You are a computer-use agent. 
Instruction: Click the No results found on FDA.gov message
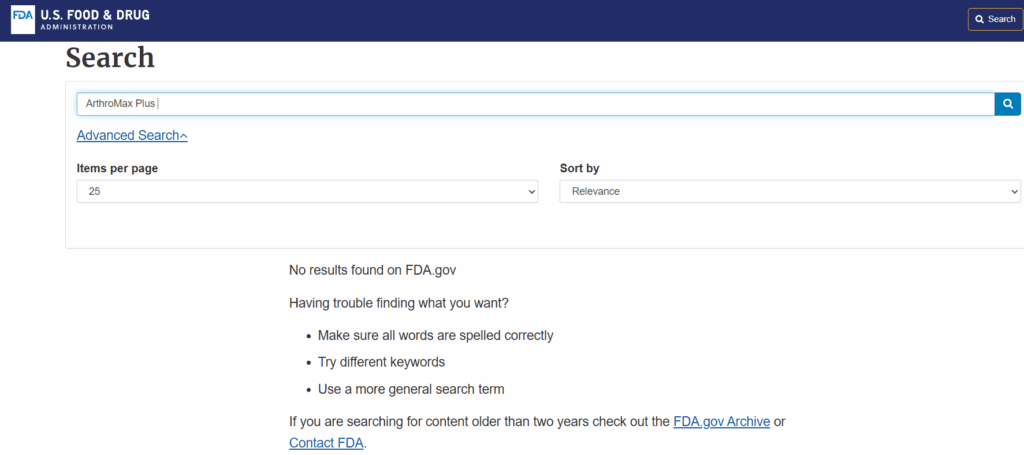point(372,270)
